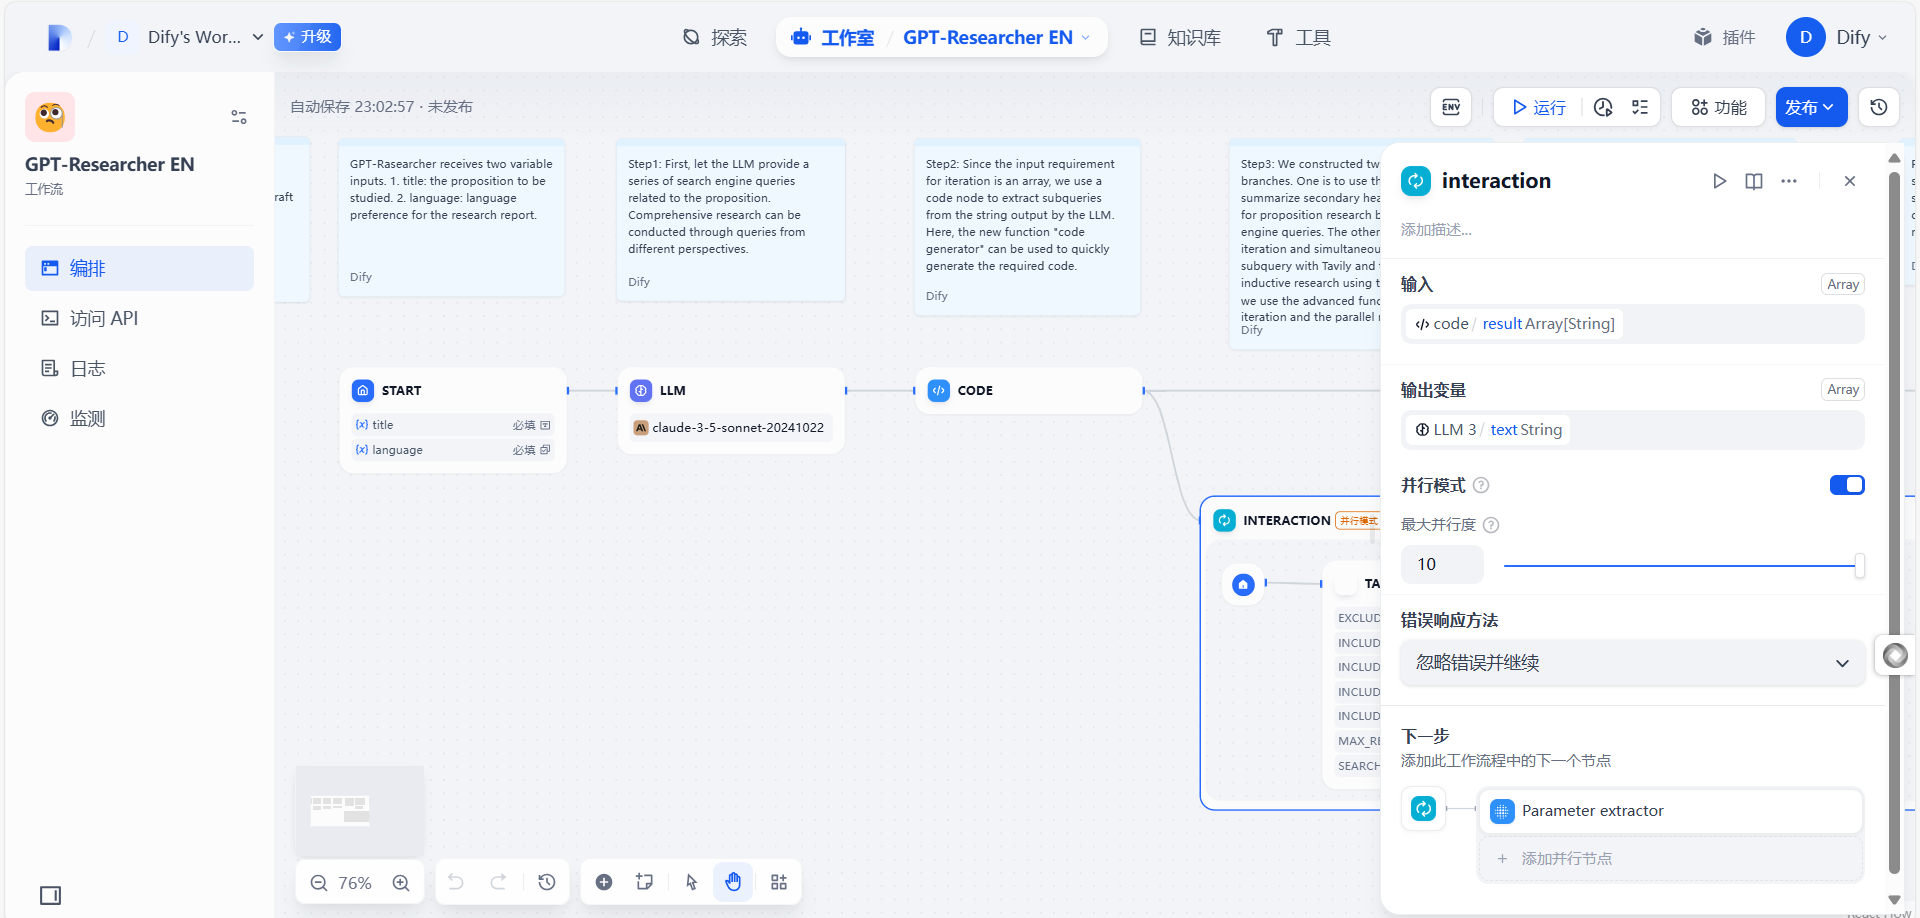Screen dimensions: 1920x918
Task: Open the ENV environment variables button
Action: 1451,107
